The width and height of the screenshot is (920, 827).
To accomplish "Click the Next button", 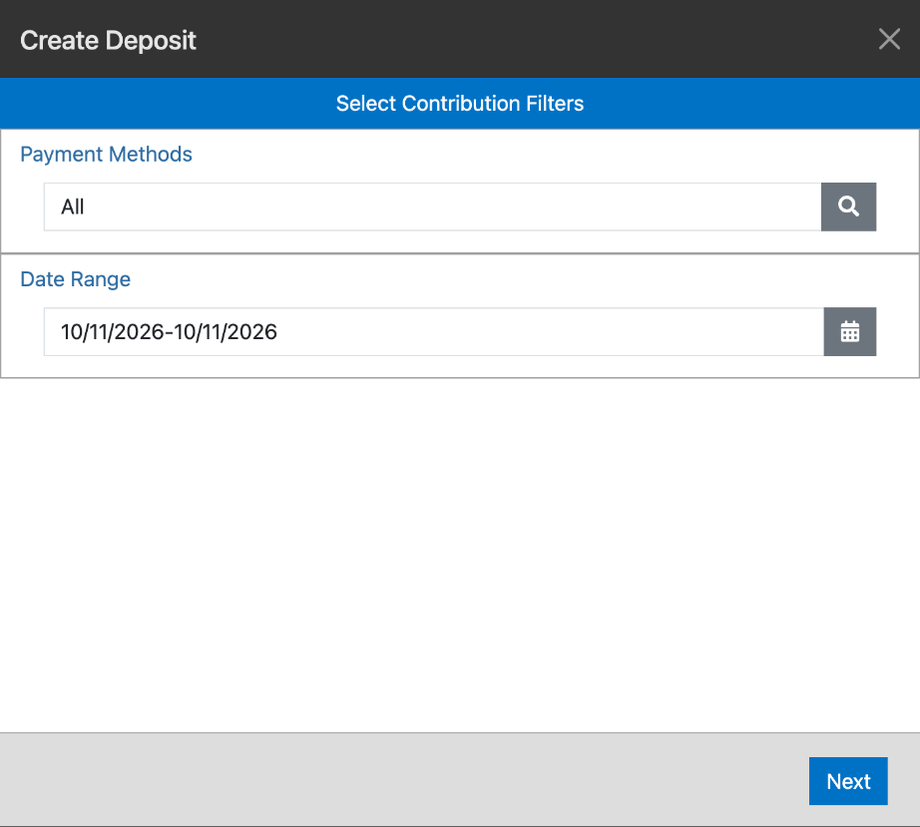I will (x=848, y=781).
